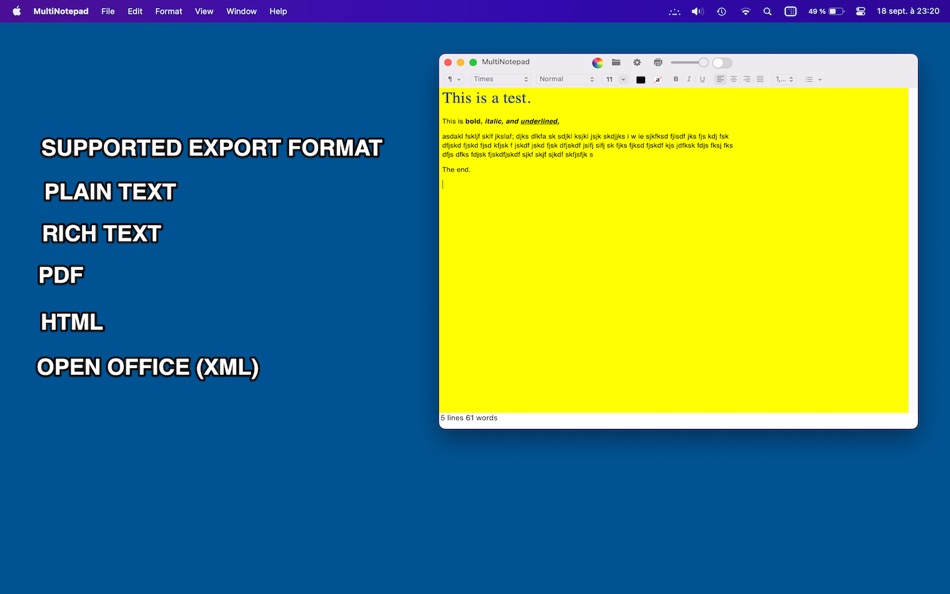Open the Help menu
950x594 pixels.
pyautogui.click(x=278, y=11)
